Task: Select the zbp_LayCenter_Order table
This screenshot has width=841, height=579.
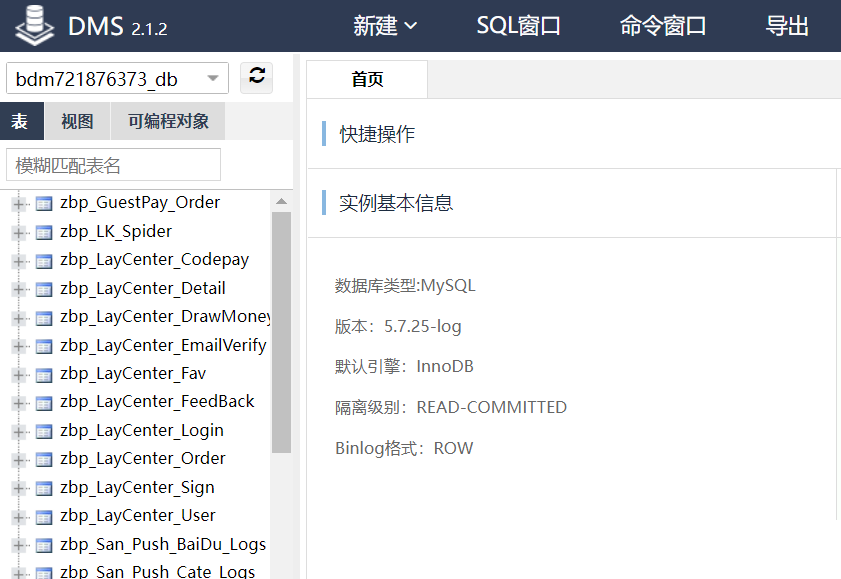Action: click(143, 459)
